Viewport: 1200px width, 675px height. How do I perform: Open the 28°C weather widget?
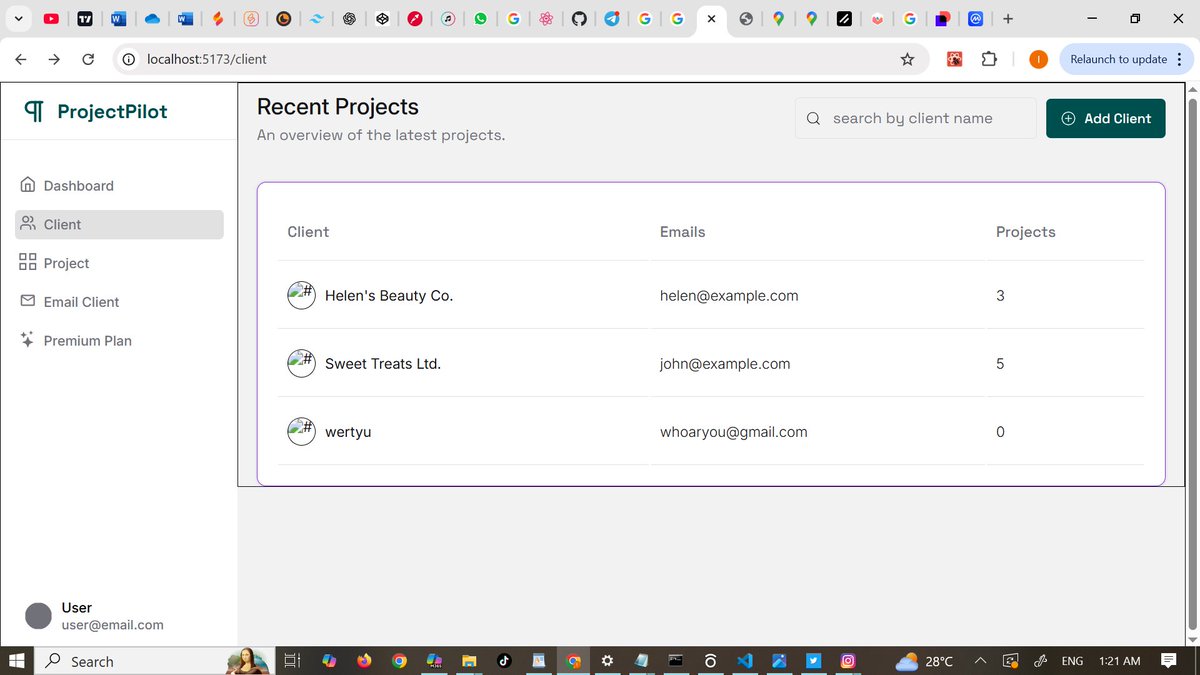pos(925,661)
